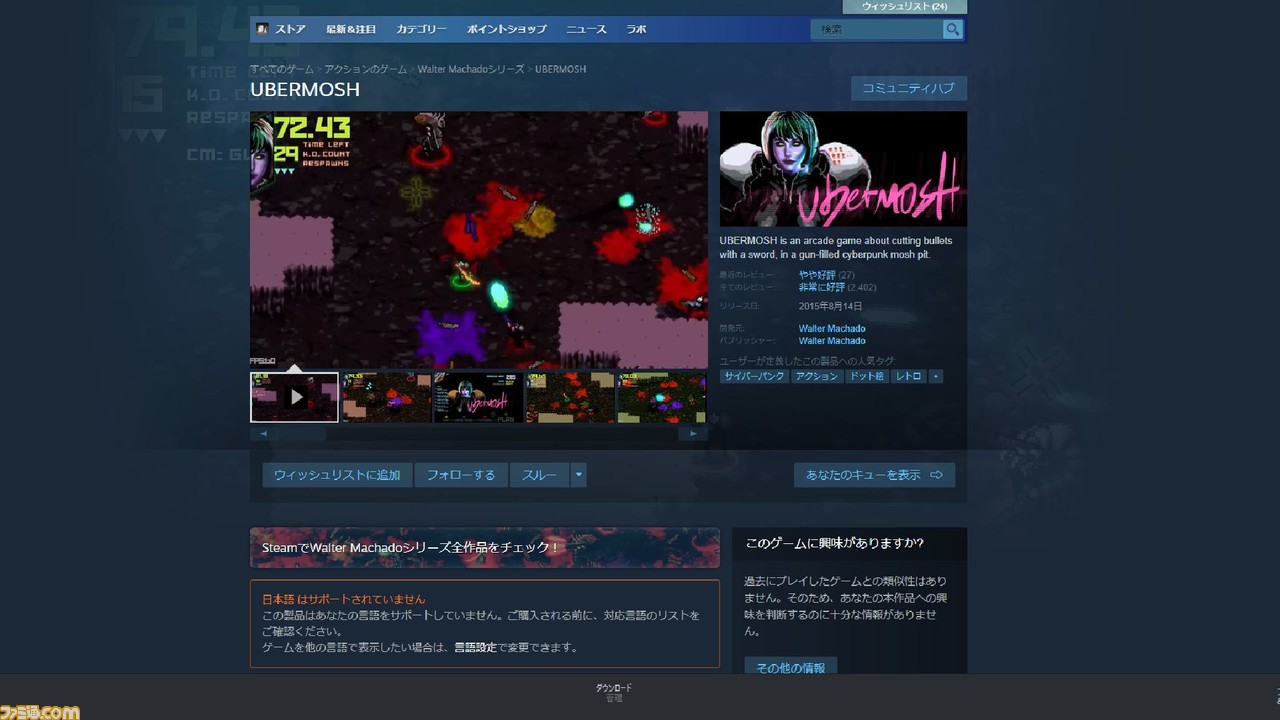Expand the スルー dropdown arrow
The height and width of the screenshot is (720, 1280).
tap(578, 475)
